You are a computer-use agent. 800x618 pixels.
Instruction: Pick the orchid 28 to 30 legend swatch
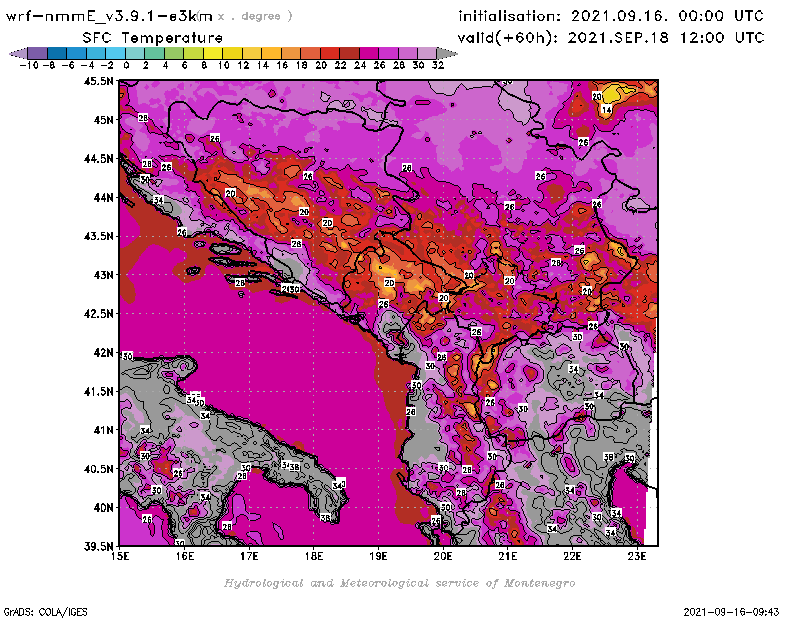coord(408,53)
